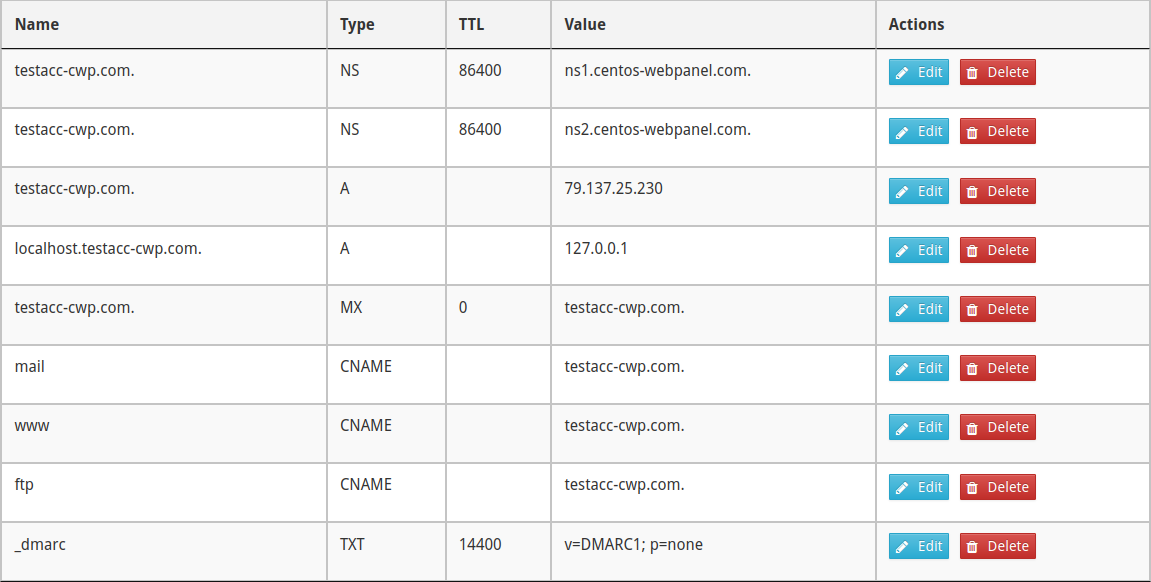Delete the MX record for testacc-cwp.com
The width and height of the screenshot is (1151, 582).
[997, 309]
